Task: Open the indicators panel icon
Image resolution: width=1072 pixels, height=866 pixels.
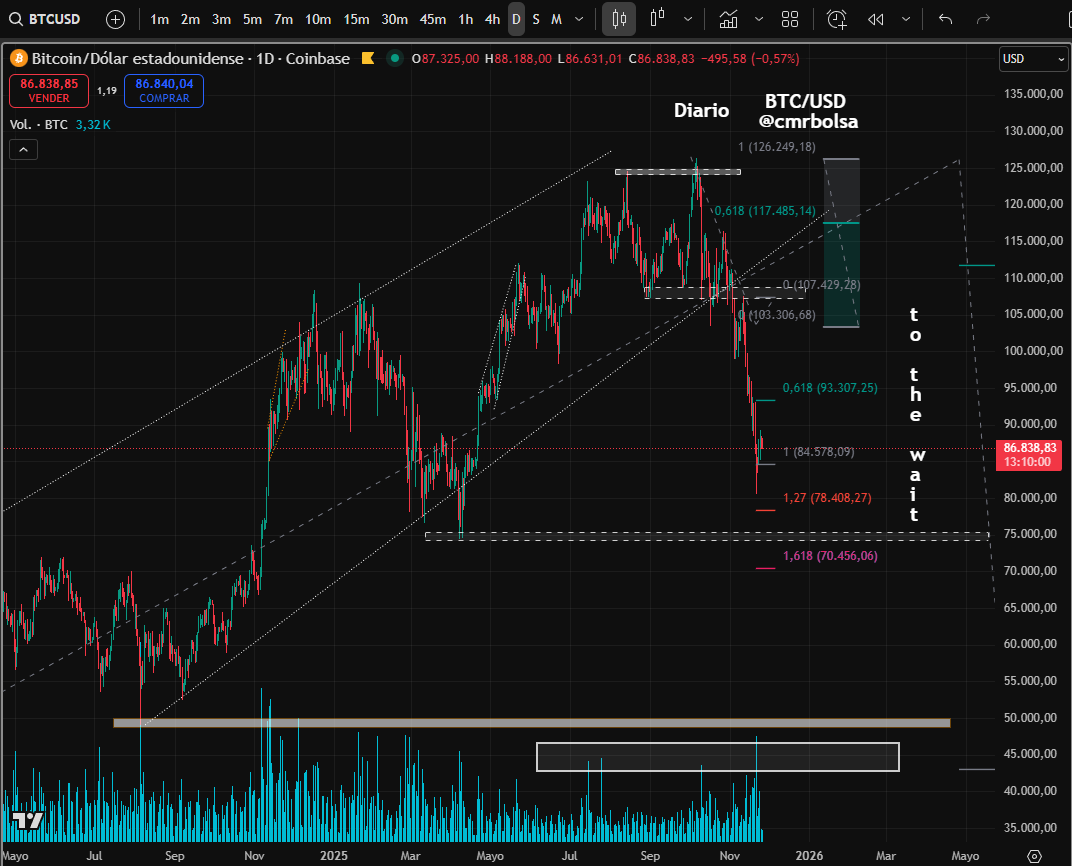Action: pos(729,19)
